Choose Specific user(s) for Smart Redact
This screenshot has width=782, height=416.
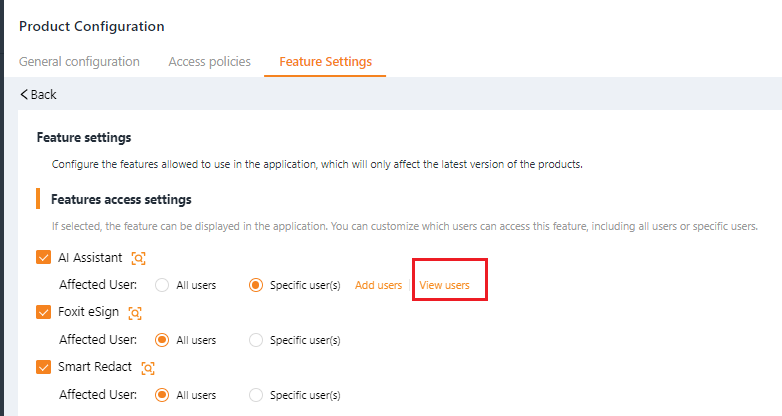coord(256,395)
